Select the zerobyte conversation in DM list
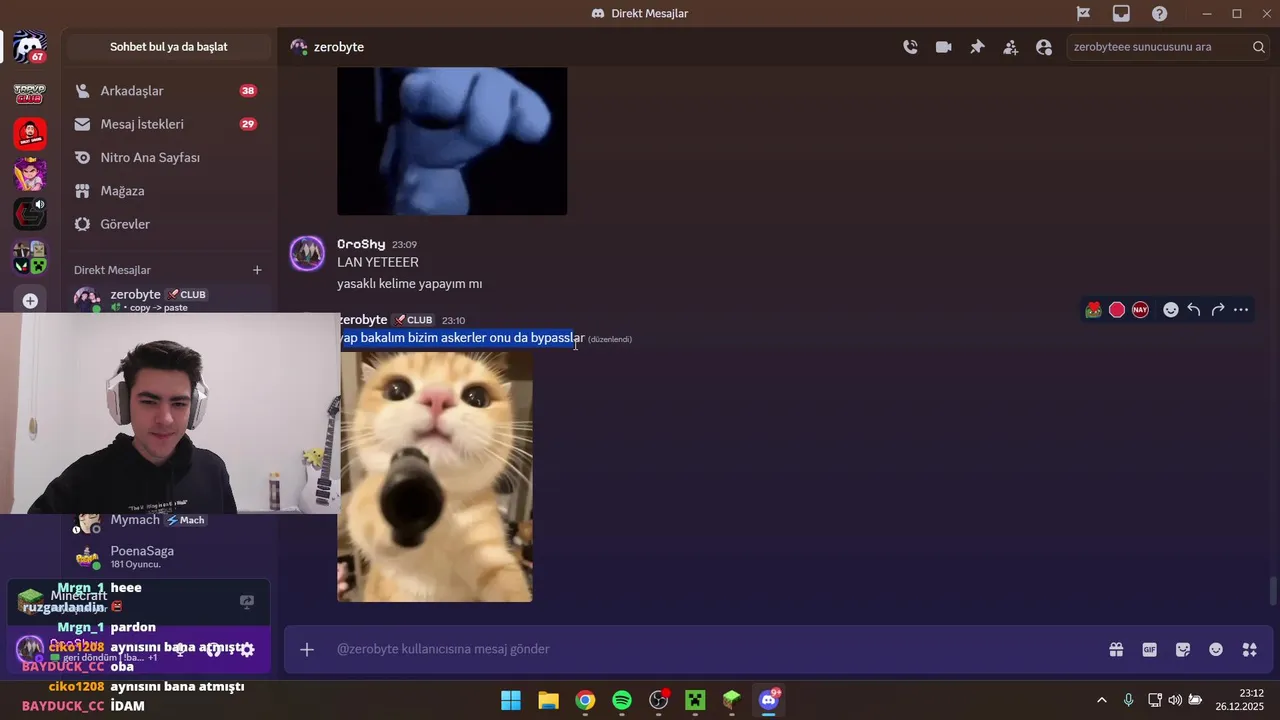This screenshot has height=720, width=1280. (168, 299)
